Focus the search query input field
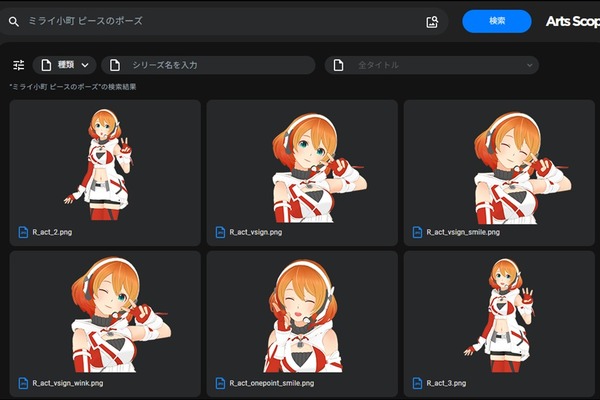The height and width of the screenshot is (400, 600). [224, 21]
